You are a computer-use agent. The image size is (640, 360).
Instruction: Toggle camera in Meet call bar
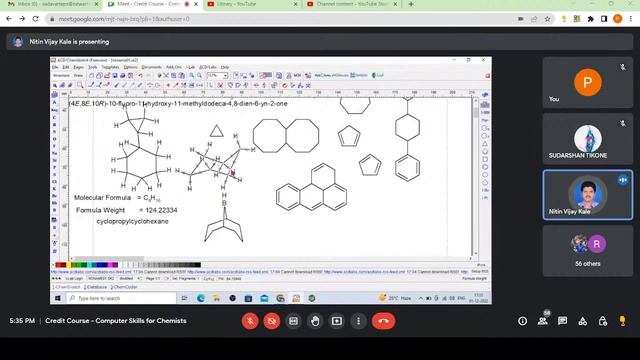272,321
